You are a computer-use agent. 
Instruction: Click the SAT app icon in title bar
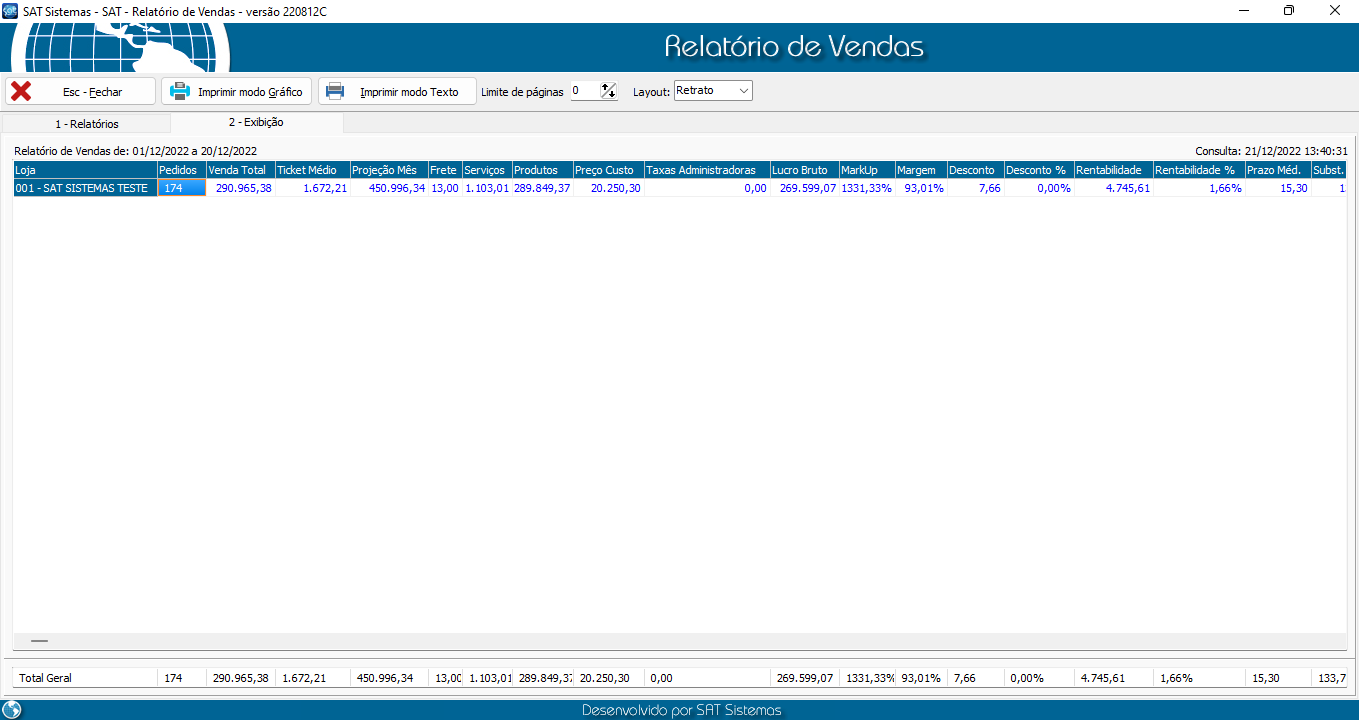[x=10, y=11]
